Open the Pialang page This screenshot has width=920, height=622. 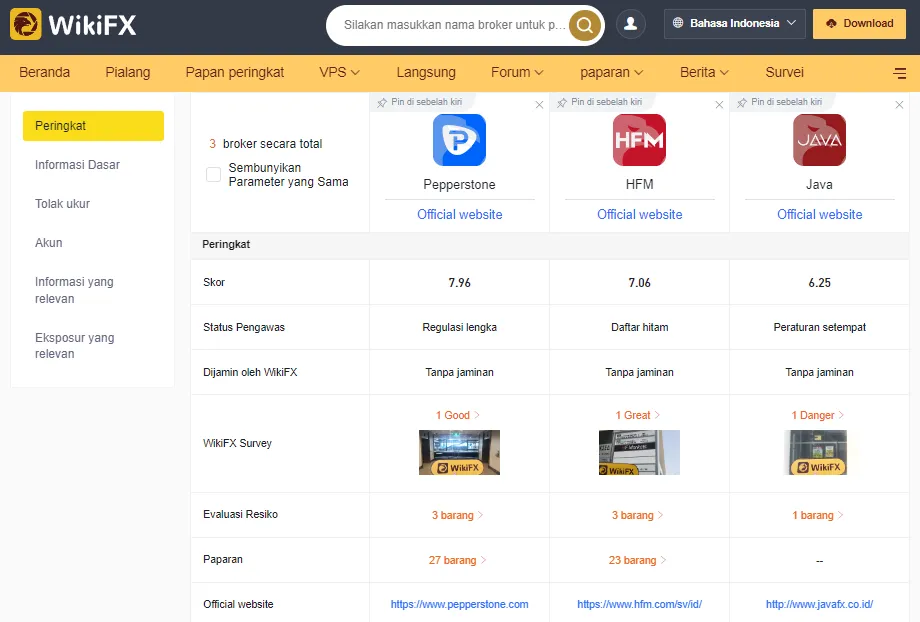point(128,72)
